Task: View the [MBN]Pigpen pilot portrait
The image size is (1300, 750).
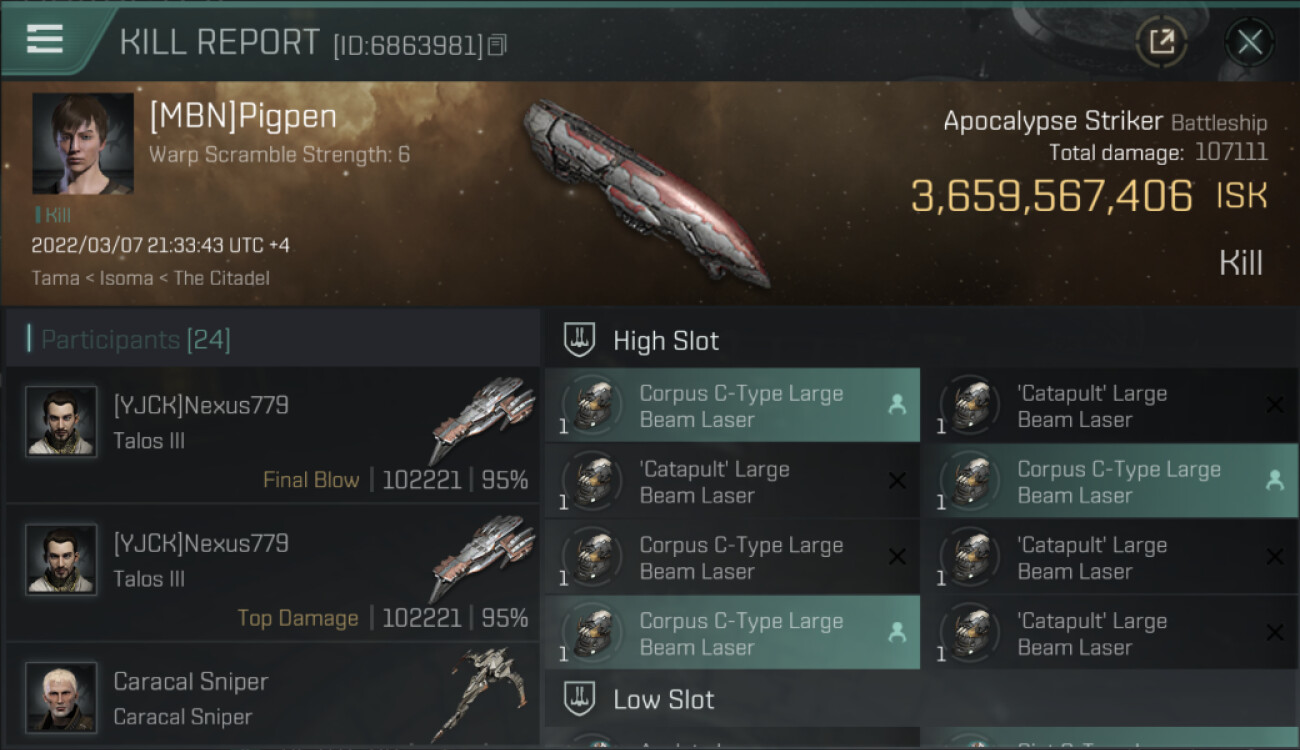Action: [x=83, y=144]
